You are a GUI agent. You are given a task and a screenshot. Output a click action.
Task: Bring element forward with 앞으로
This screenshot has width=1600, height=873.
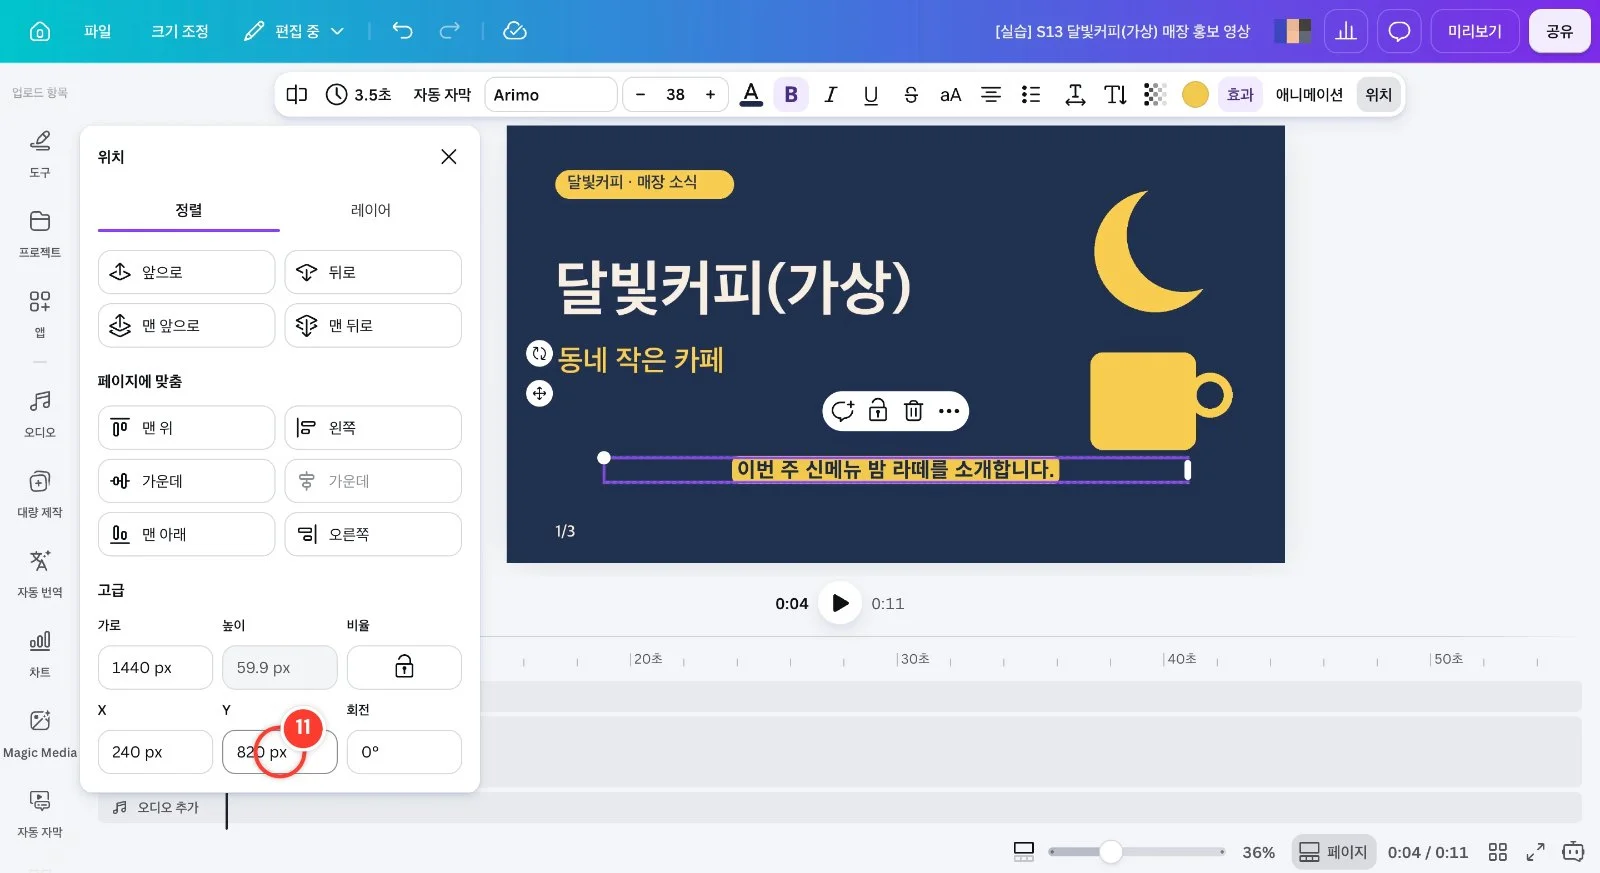186,272
